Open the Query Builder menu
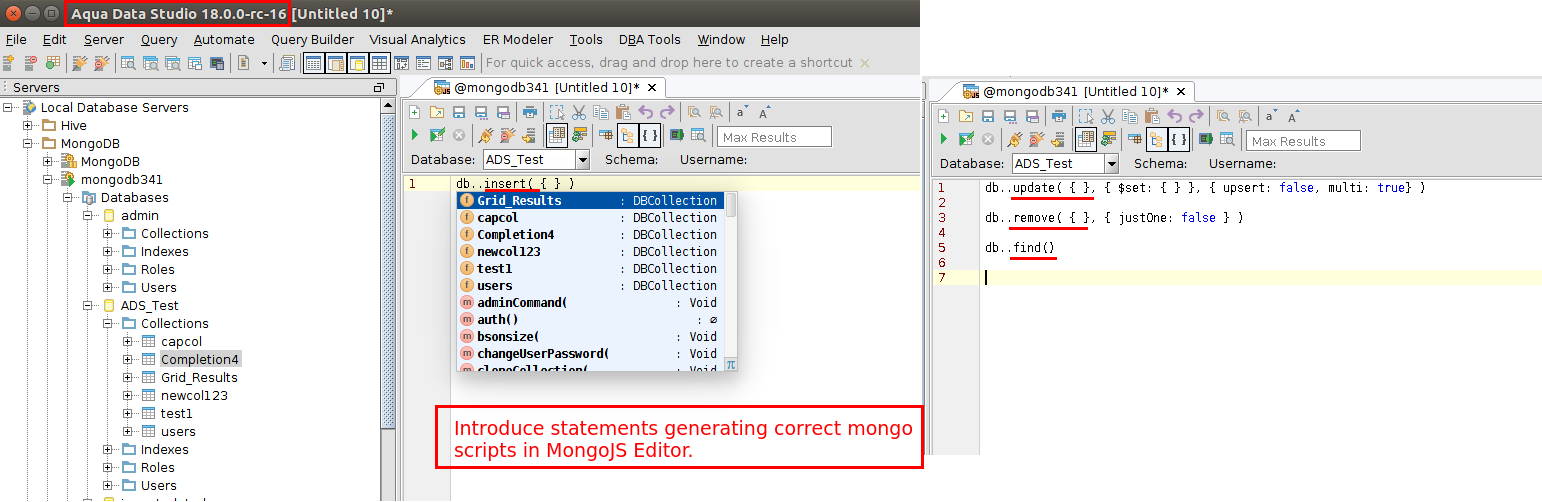Image resolution: width=1542 pixels, height=502 pixels. click(312, 40)
